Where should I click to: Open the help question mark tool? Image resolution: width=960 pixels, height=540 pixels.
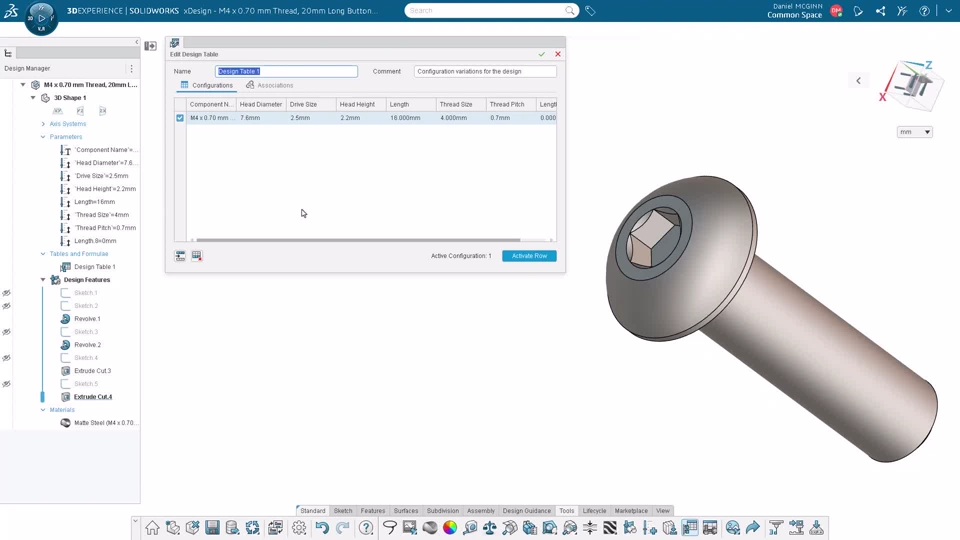(366, 528)
